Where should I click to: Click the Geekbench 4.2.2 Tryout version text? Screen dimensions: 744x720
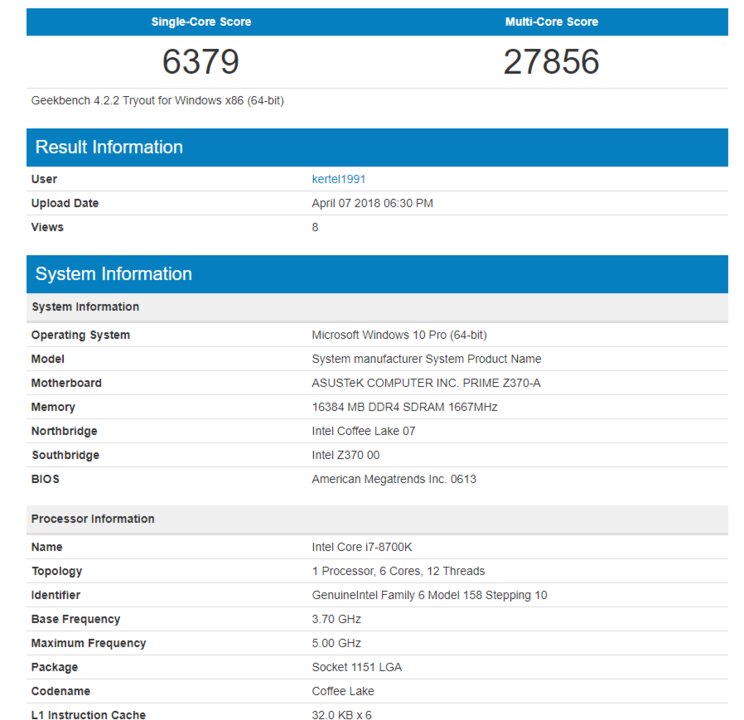pos(158,101)
